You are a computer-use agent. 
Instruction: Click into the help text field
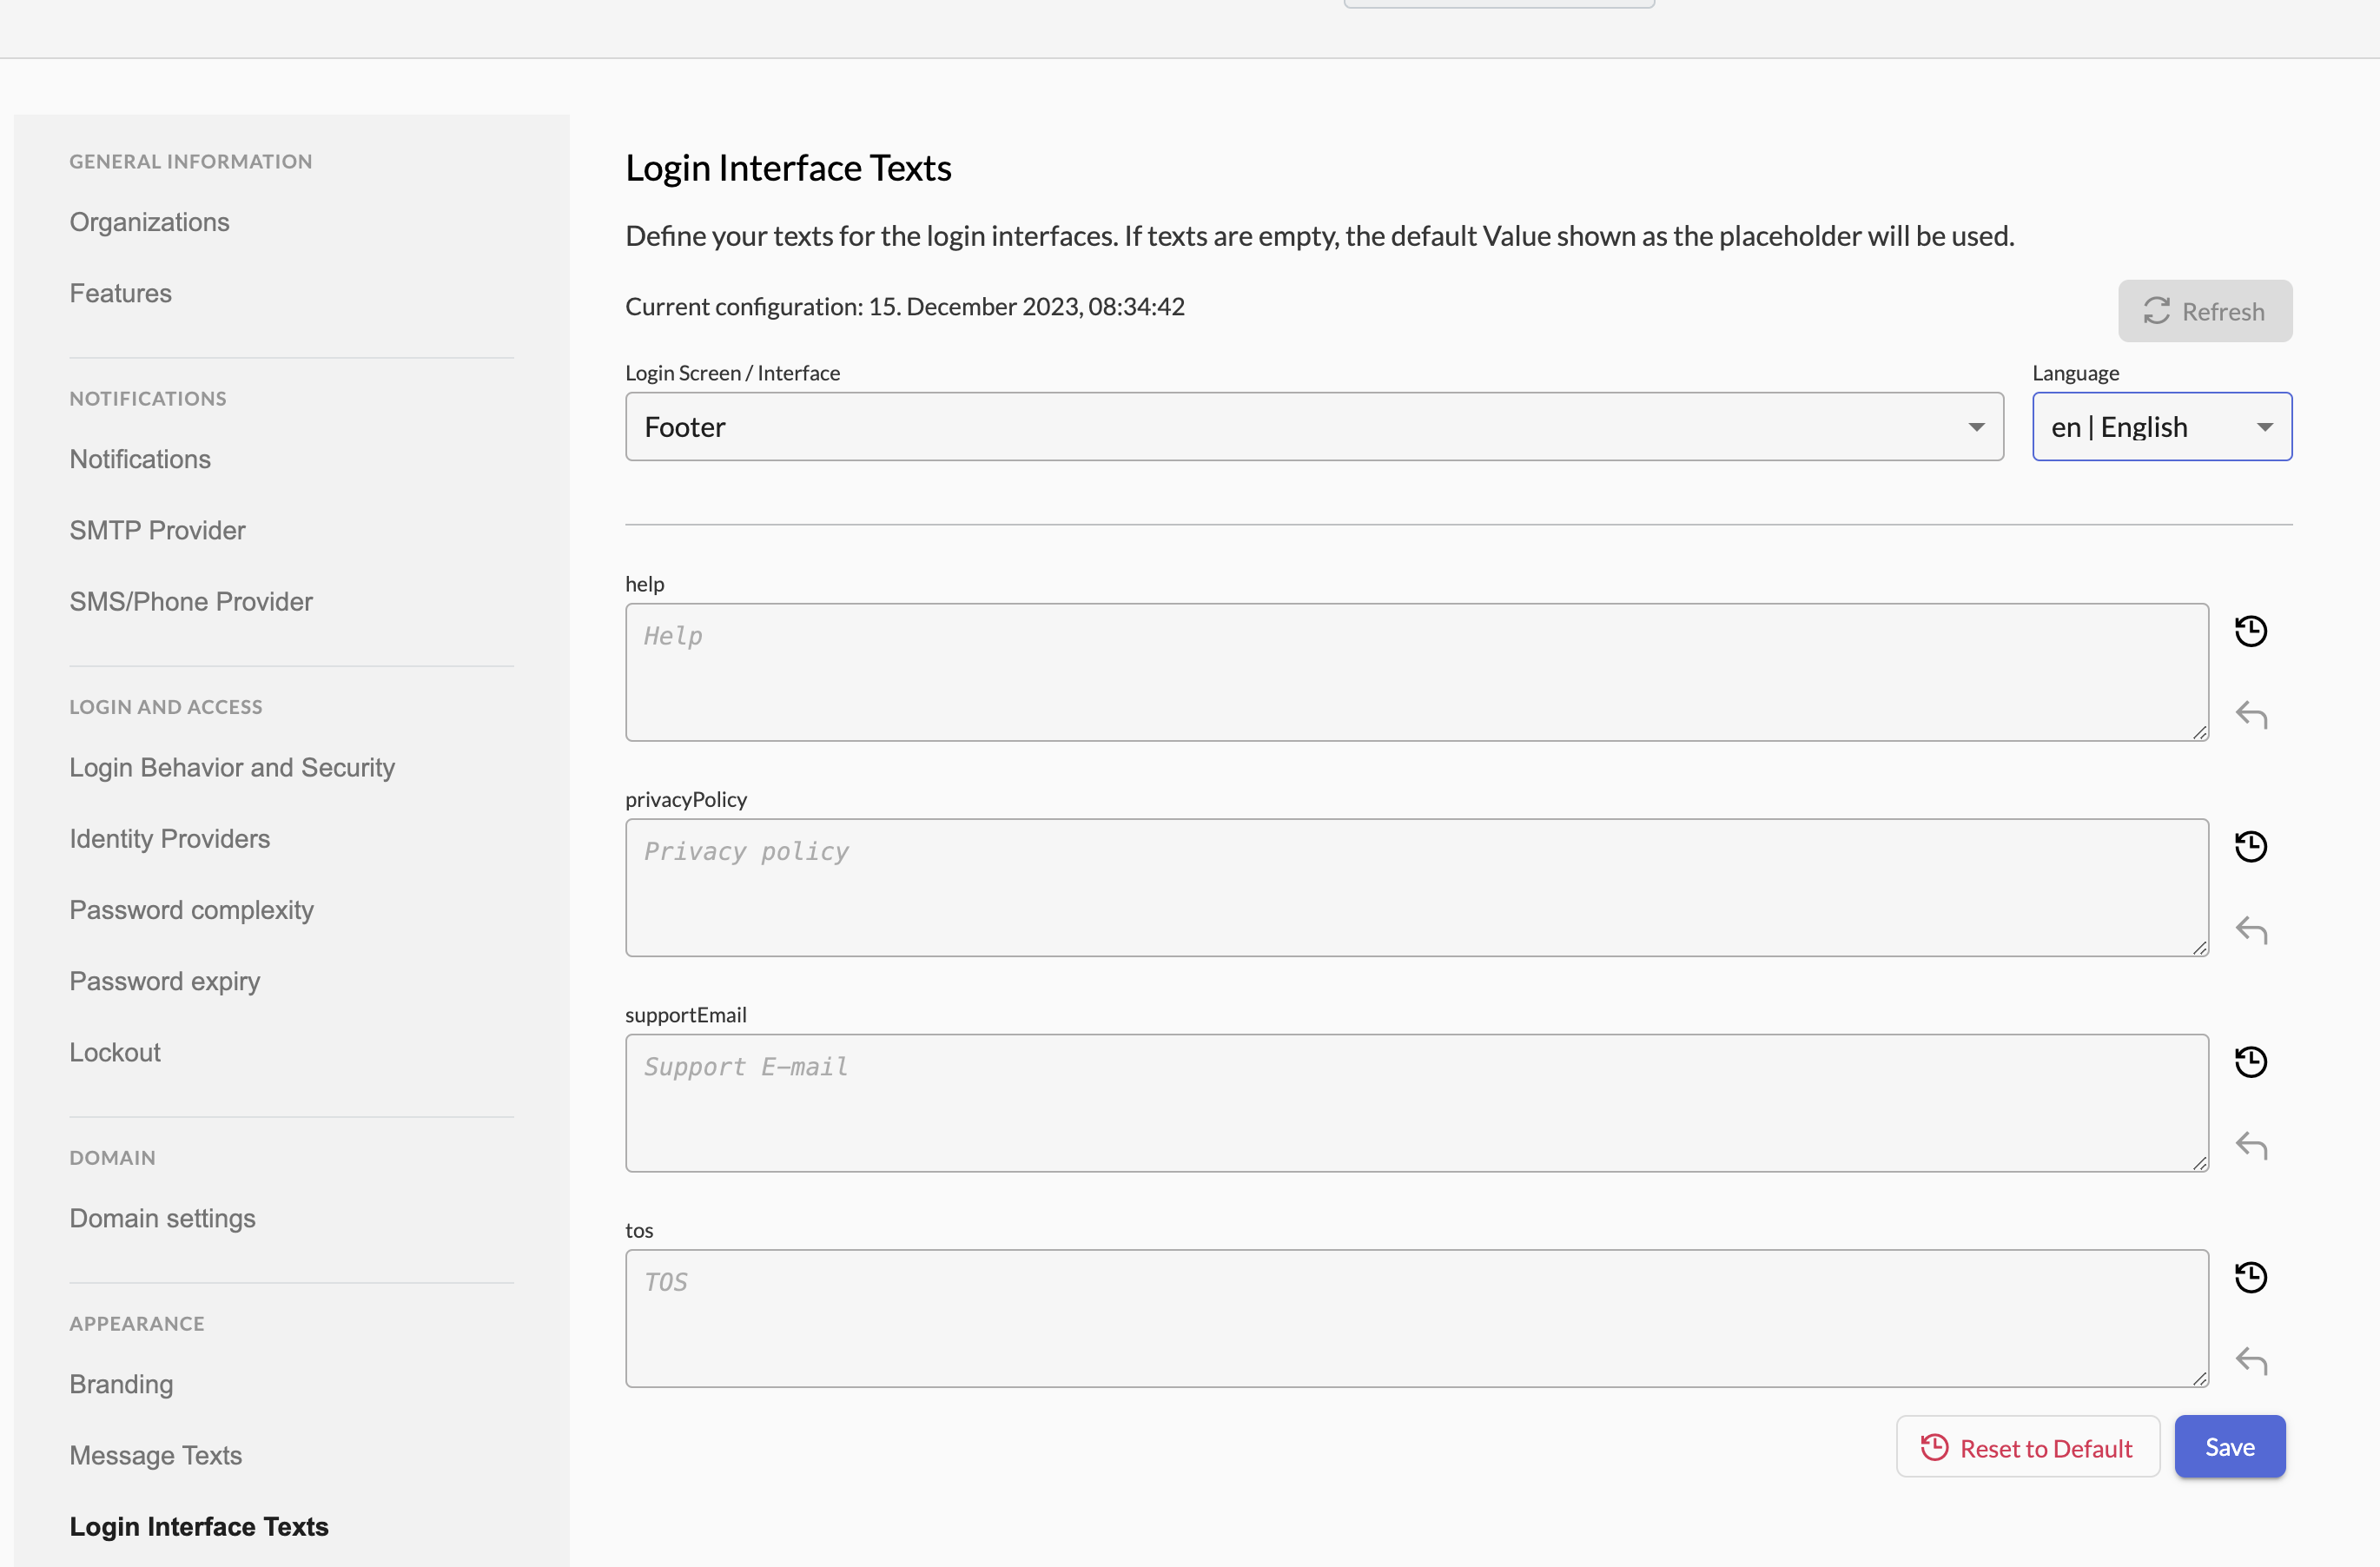pyautogui.click(x=1416, y=672)
